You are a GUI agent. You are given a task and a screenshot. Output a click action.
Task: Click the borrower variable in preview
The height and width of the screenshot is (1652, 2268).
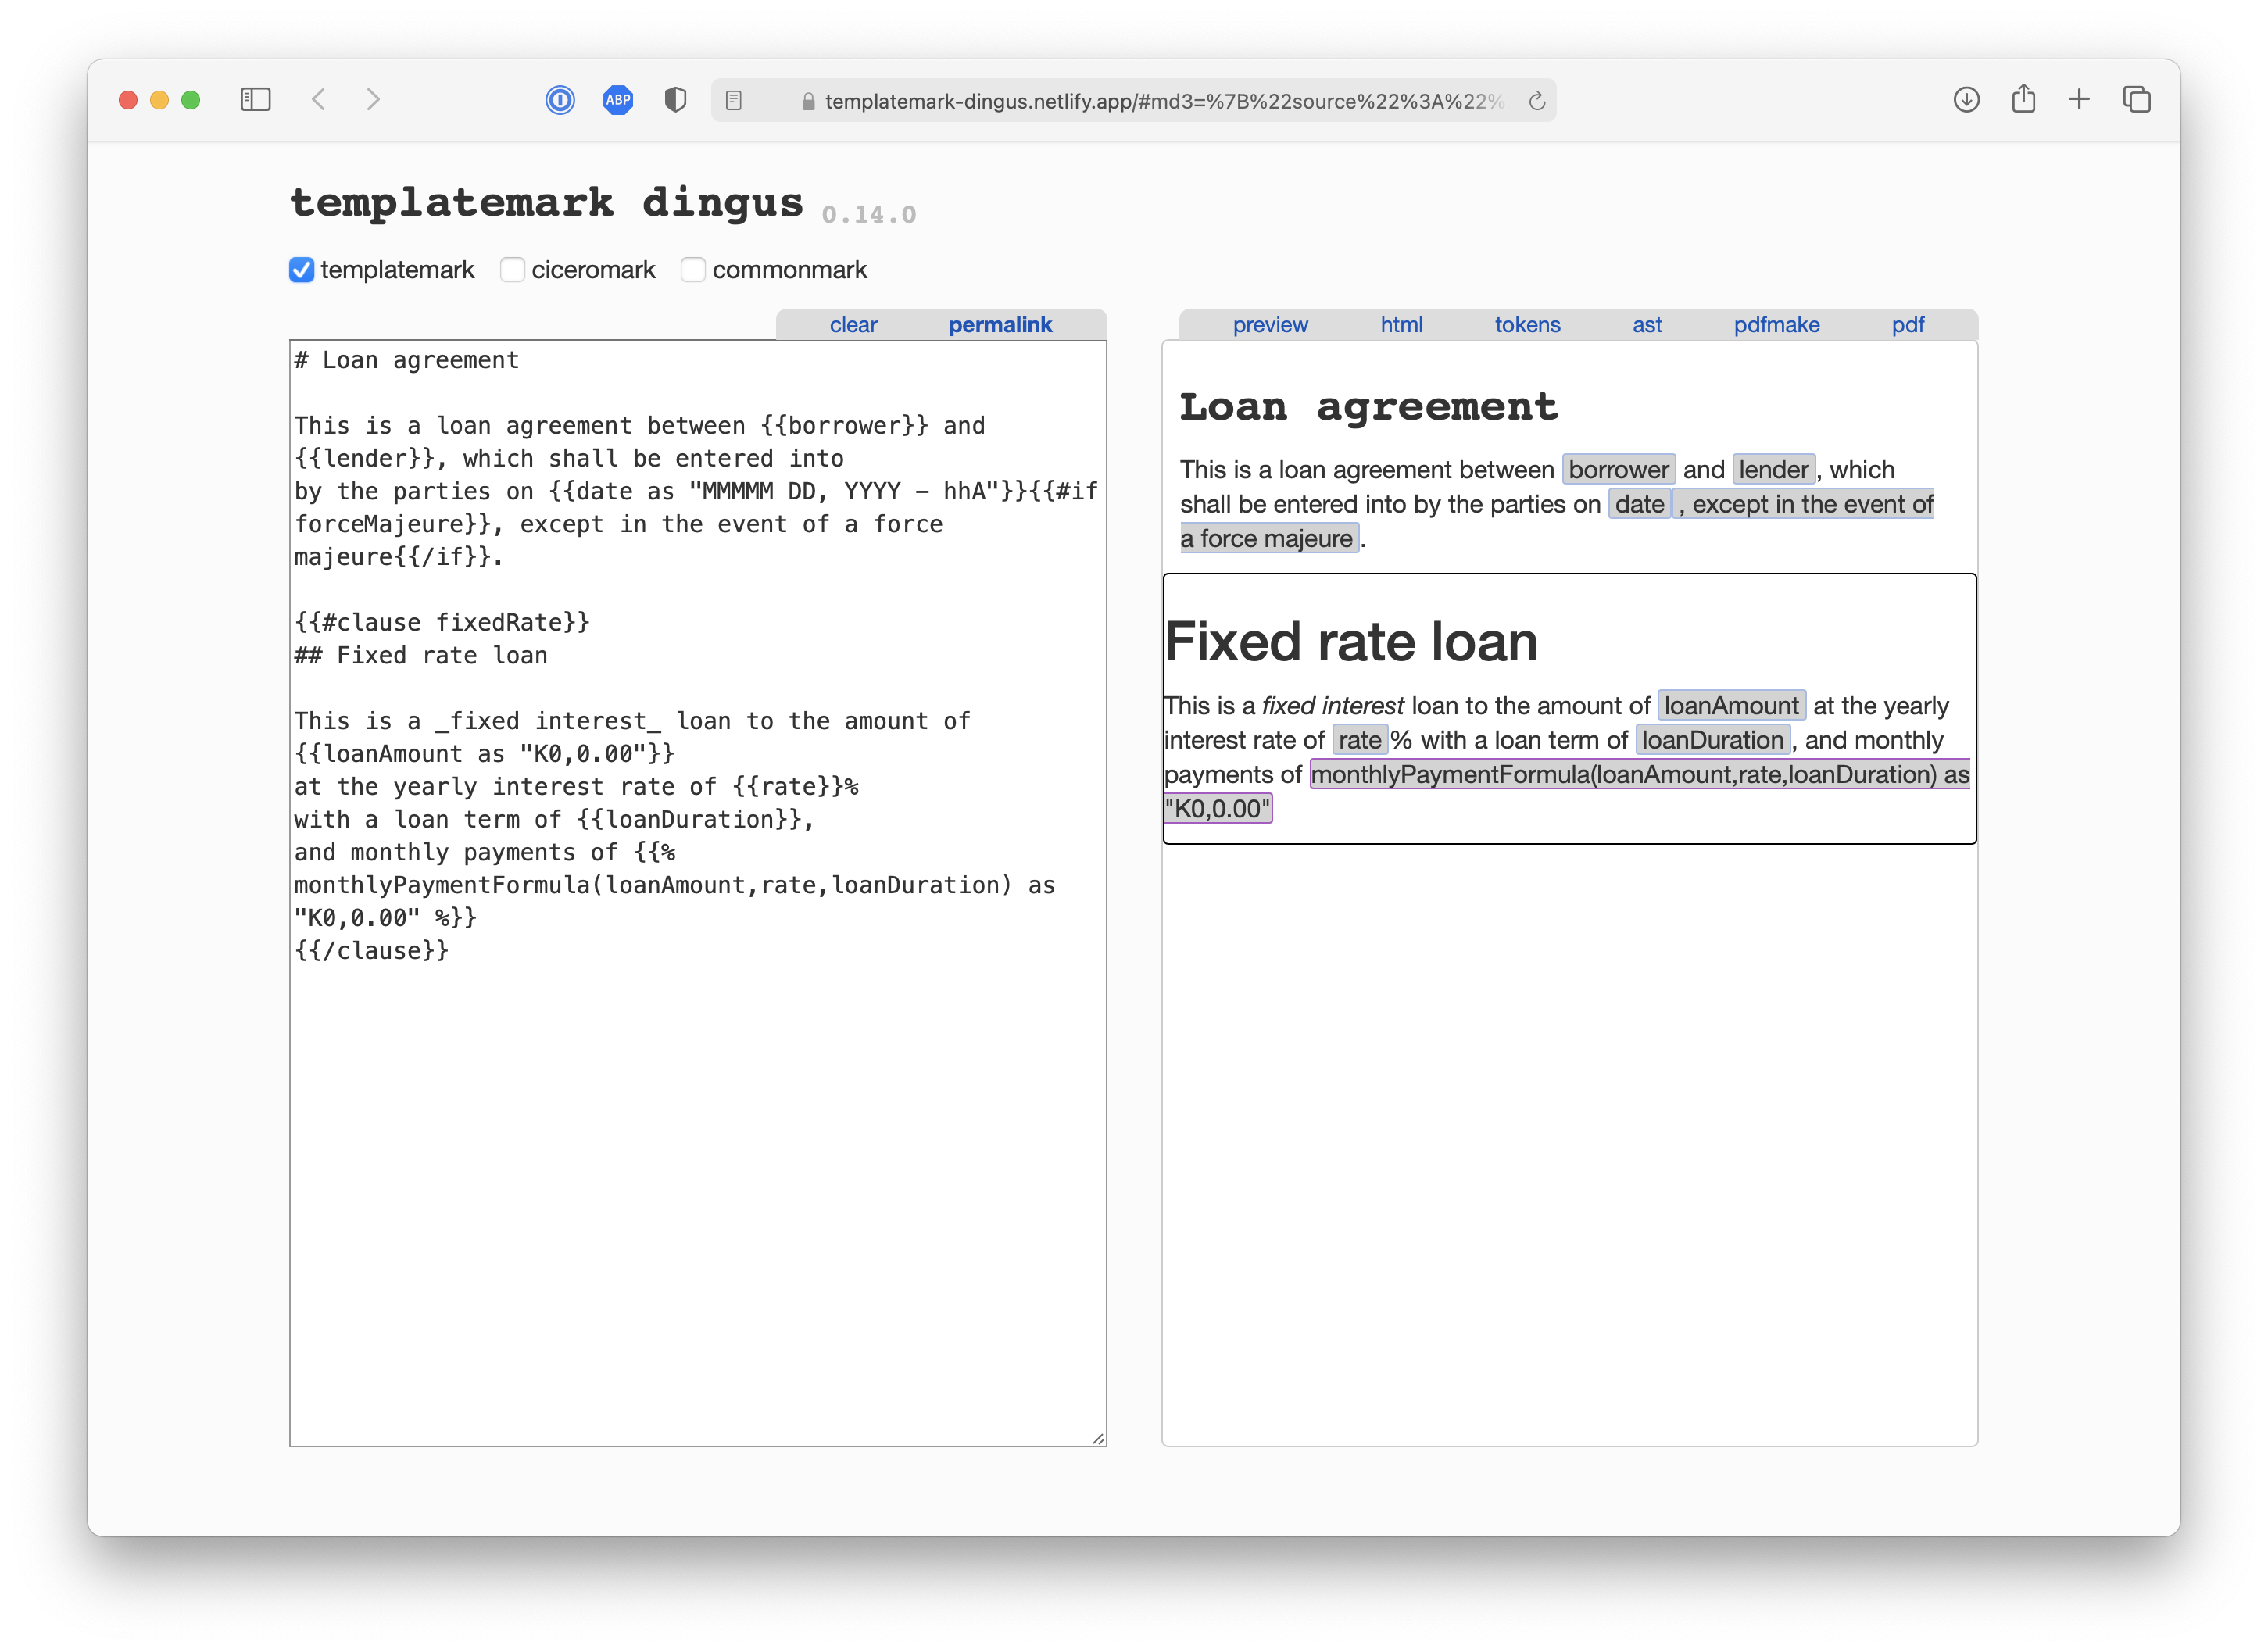coord(1618,470)
